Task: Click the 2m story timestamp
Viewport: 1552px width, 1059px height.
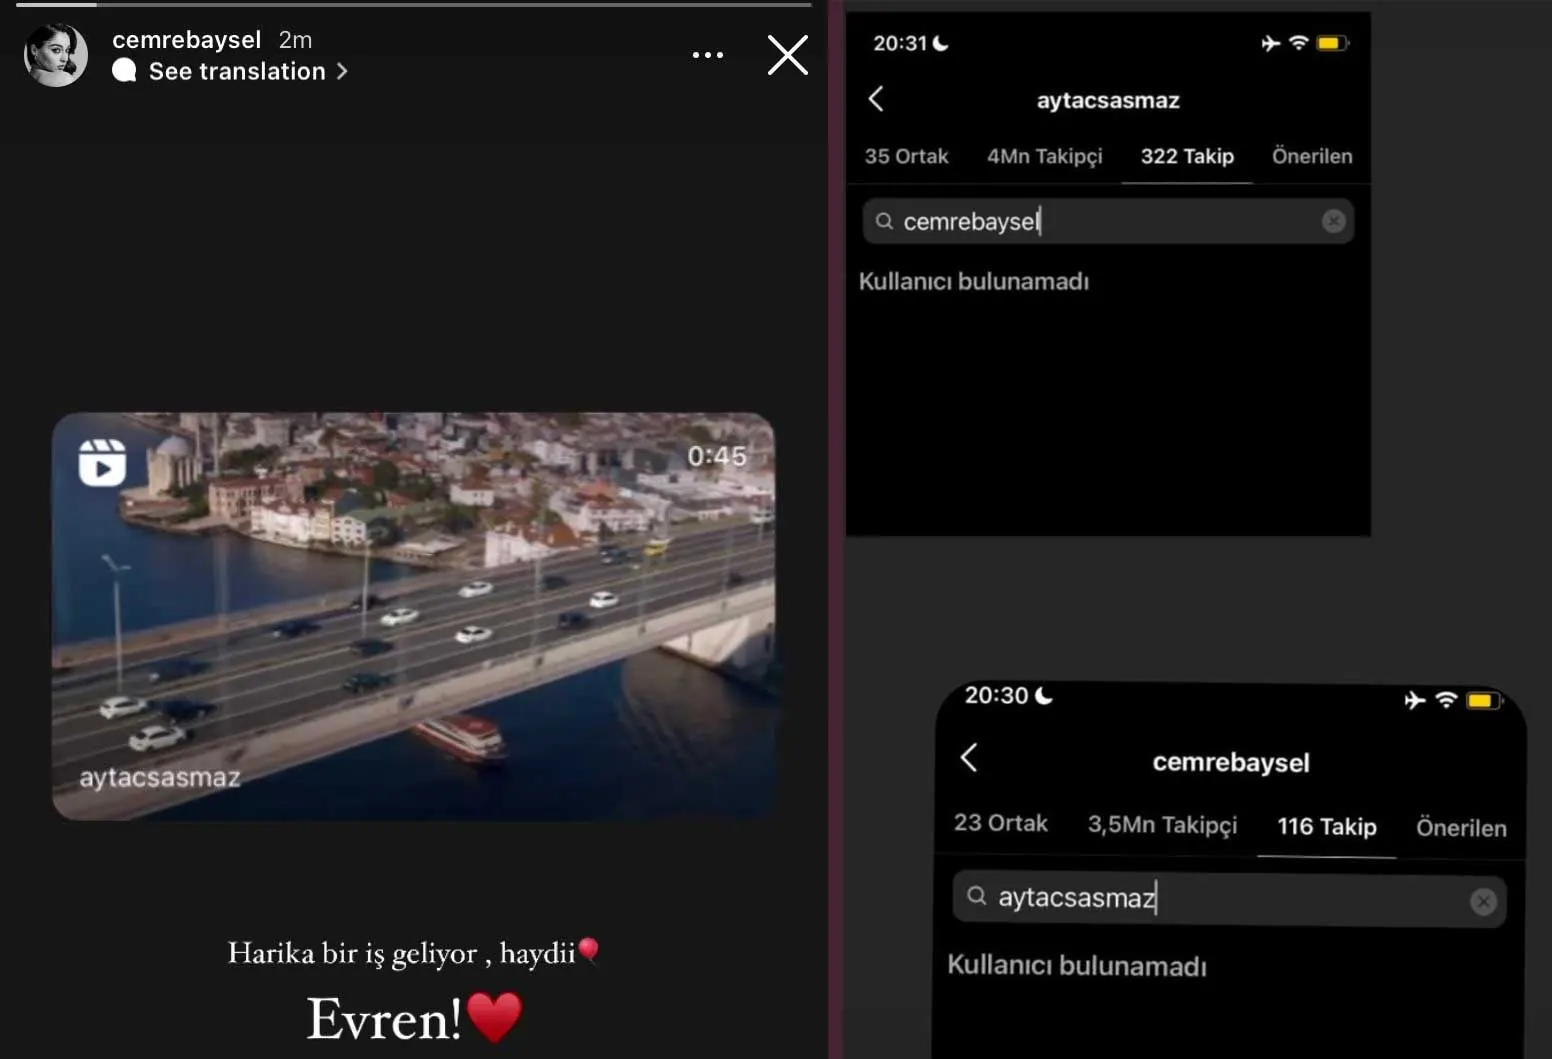Action: coord(295,40)
